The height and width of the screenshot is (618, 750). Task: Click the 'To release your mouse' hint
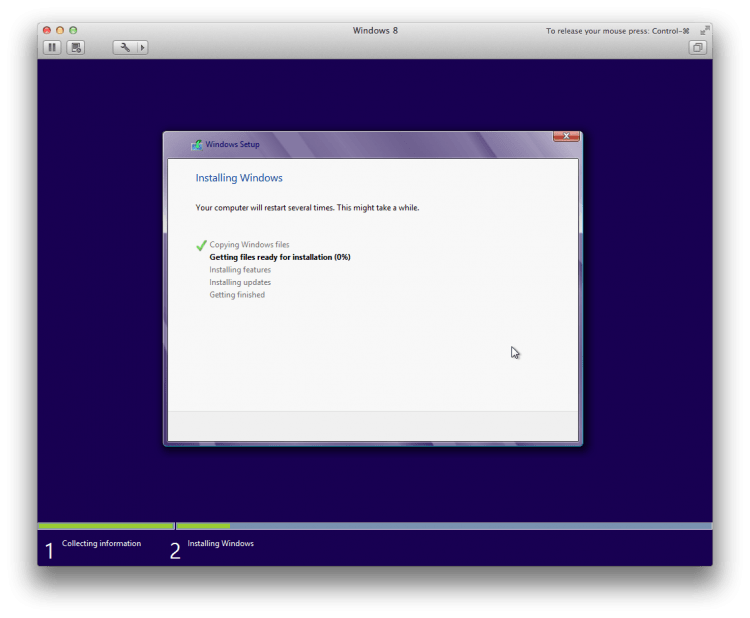(x=618, y=31)
